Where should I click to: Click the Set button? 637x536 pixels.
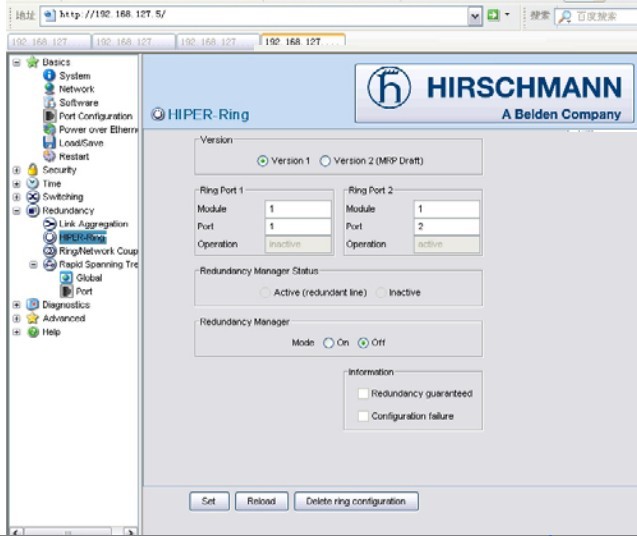click(209, 501)
